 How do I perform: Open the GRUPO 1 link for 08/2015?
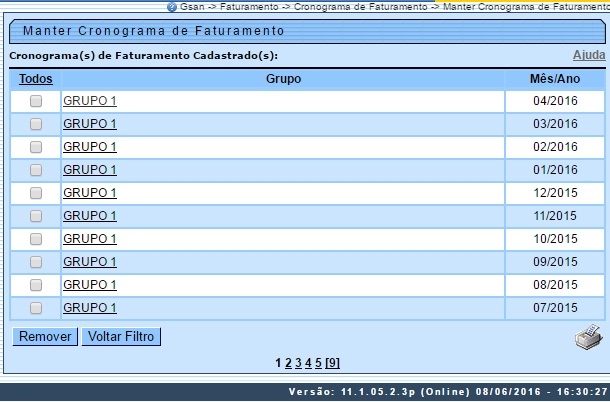pyautogui.click(x=90, y=284)
